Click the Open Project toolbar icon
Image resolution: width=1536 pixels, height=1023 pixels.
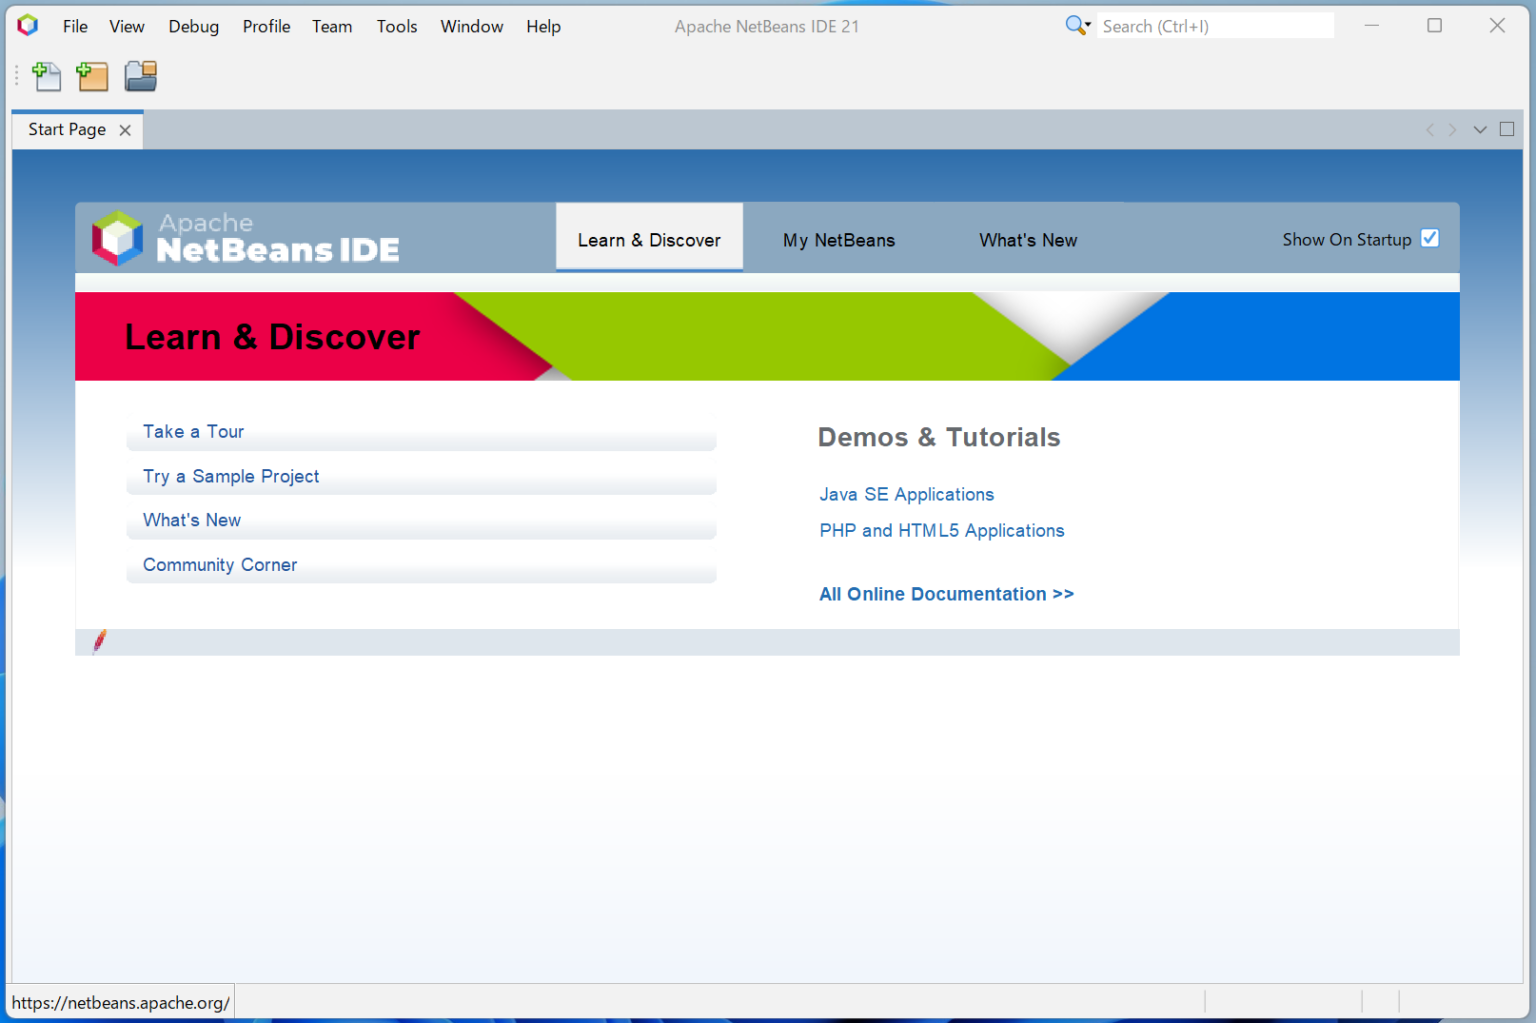[x=141, y=76]
